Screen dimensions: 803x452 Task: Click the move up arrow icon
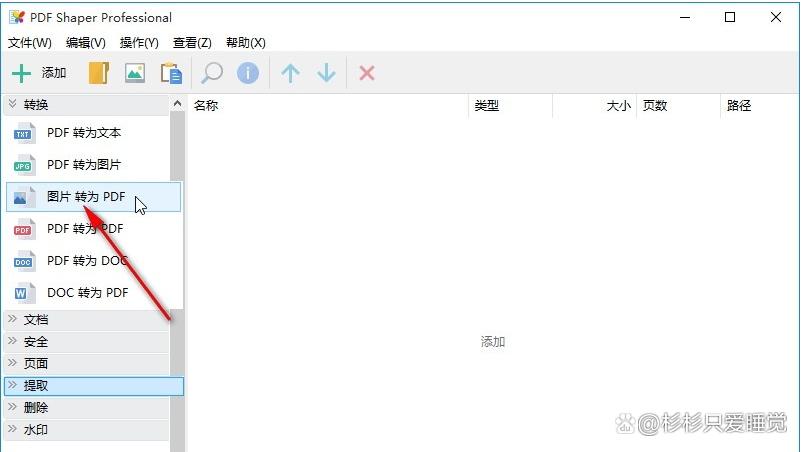click(x=290, y=73)
